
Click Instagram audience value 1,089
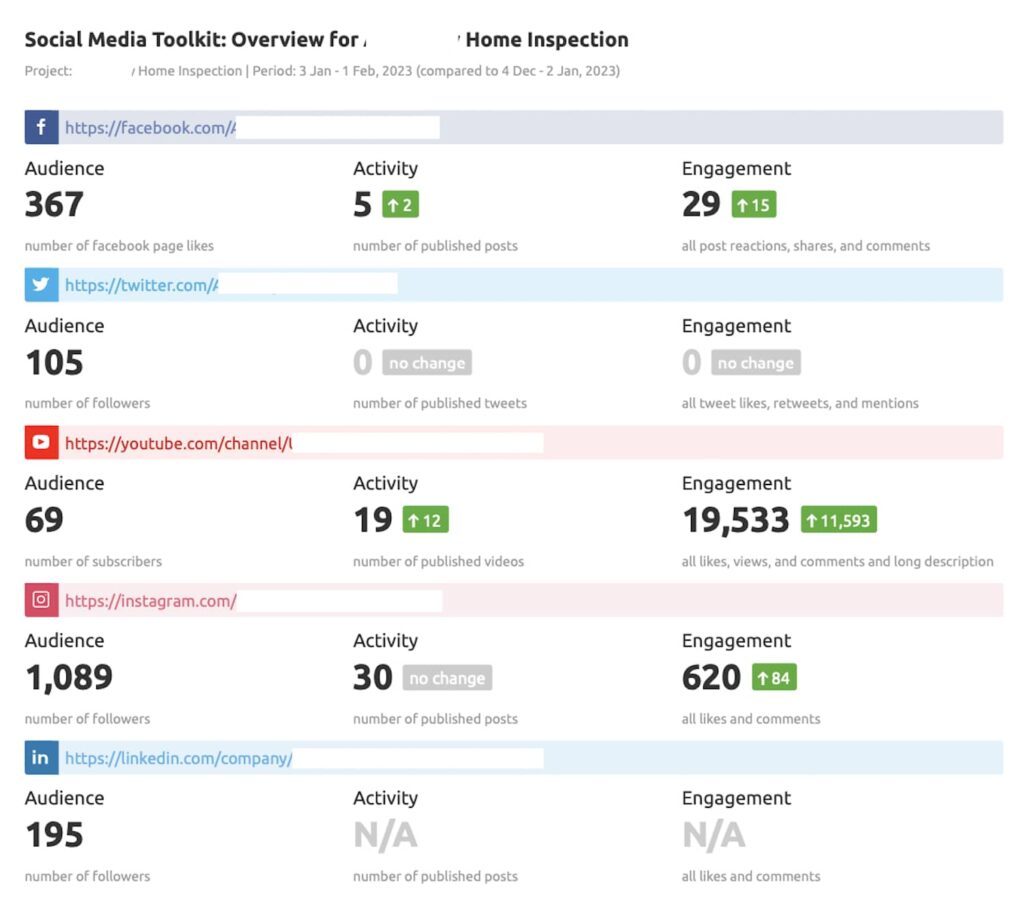tap(69, 678)
